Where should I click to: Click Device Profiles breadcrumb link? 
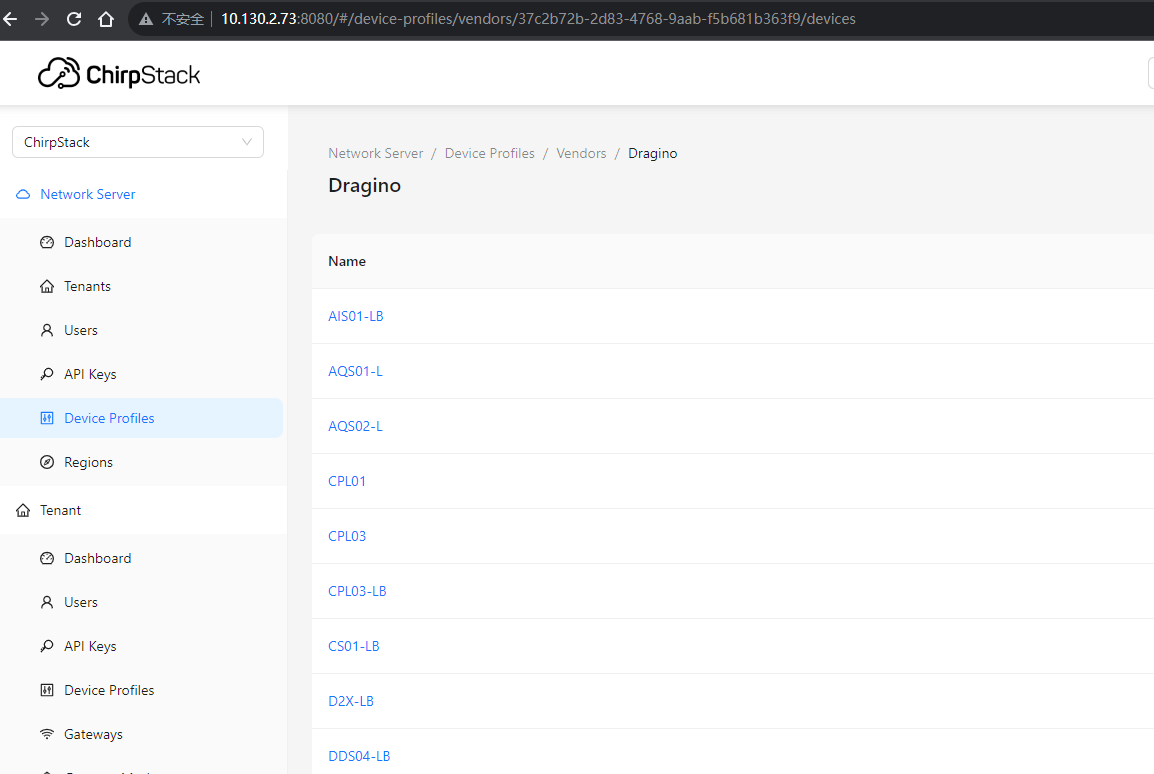[x=489, y=153]
